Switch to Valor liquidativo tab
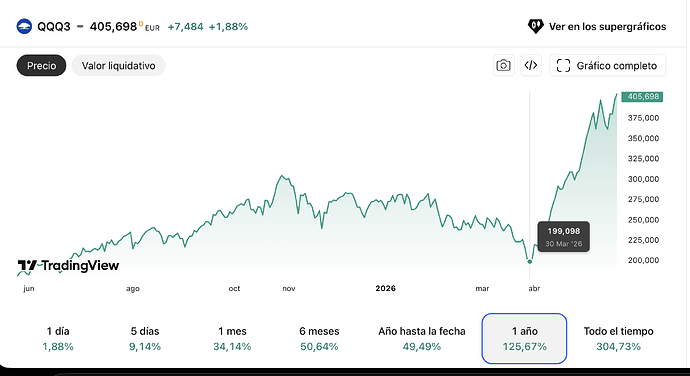 coord(118,66)
